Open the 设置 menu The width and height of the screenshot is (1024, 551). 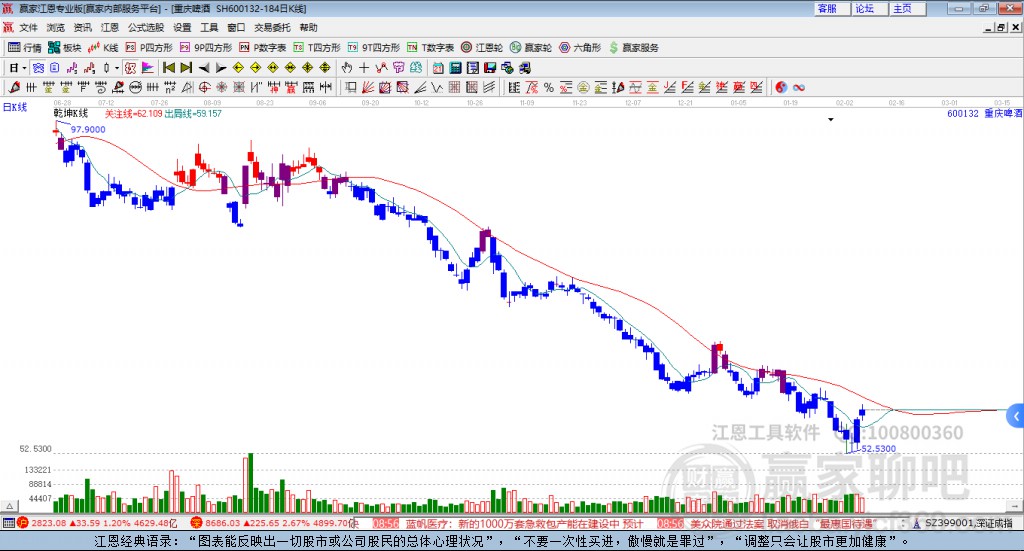coord(182,27)
